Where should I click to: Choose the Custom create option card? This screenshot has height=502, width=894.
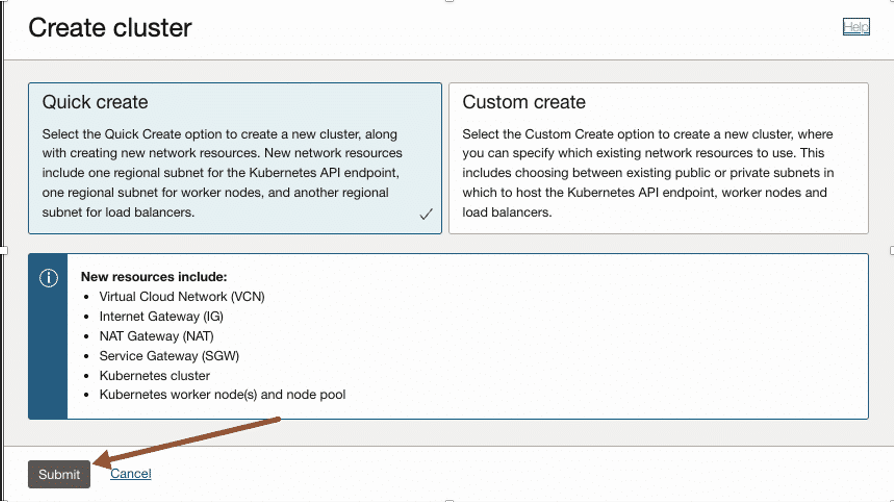[x=658, y=158]
